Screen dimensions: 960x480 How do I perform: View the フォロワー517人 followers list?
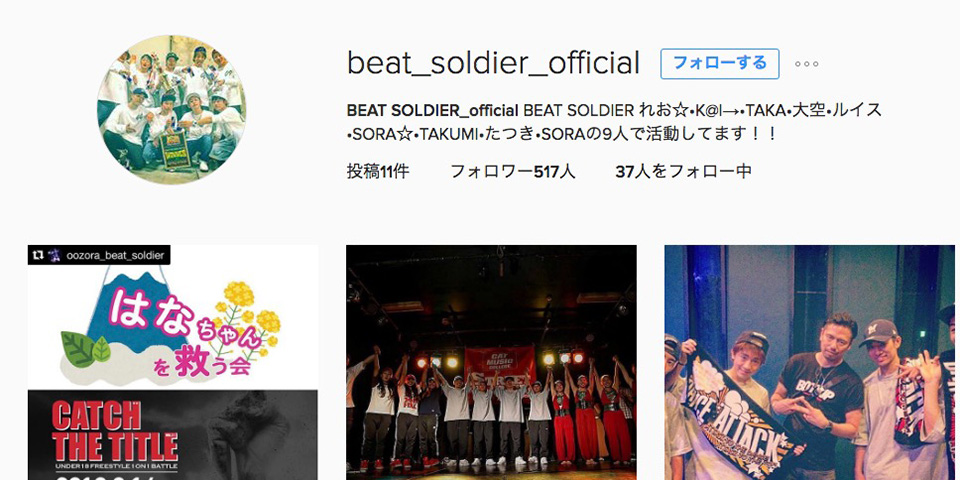[x=512, y=172]
